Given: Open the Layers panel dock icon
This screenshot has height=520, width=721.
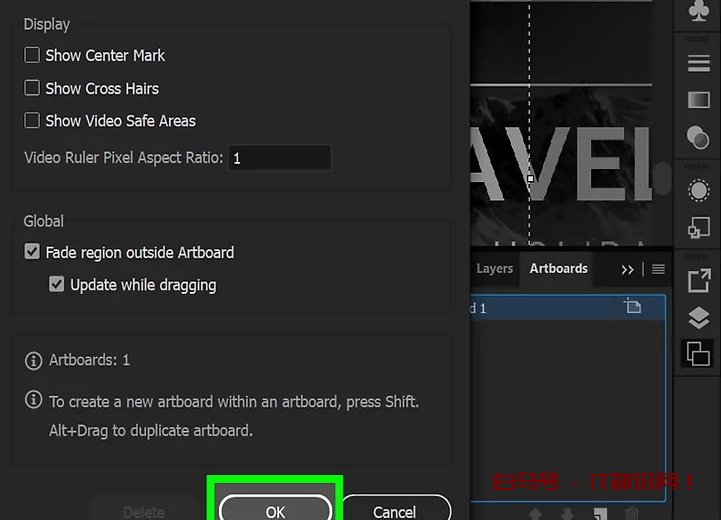Looking at the screenshot, I should (698, 318).
